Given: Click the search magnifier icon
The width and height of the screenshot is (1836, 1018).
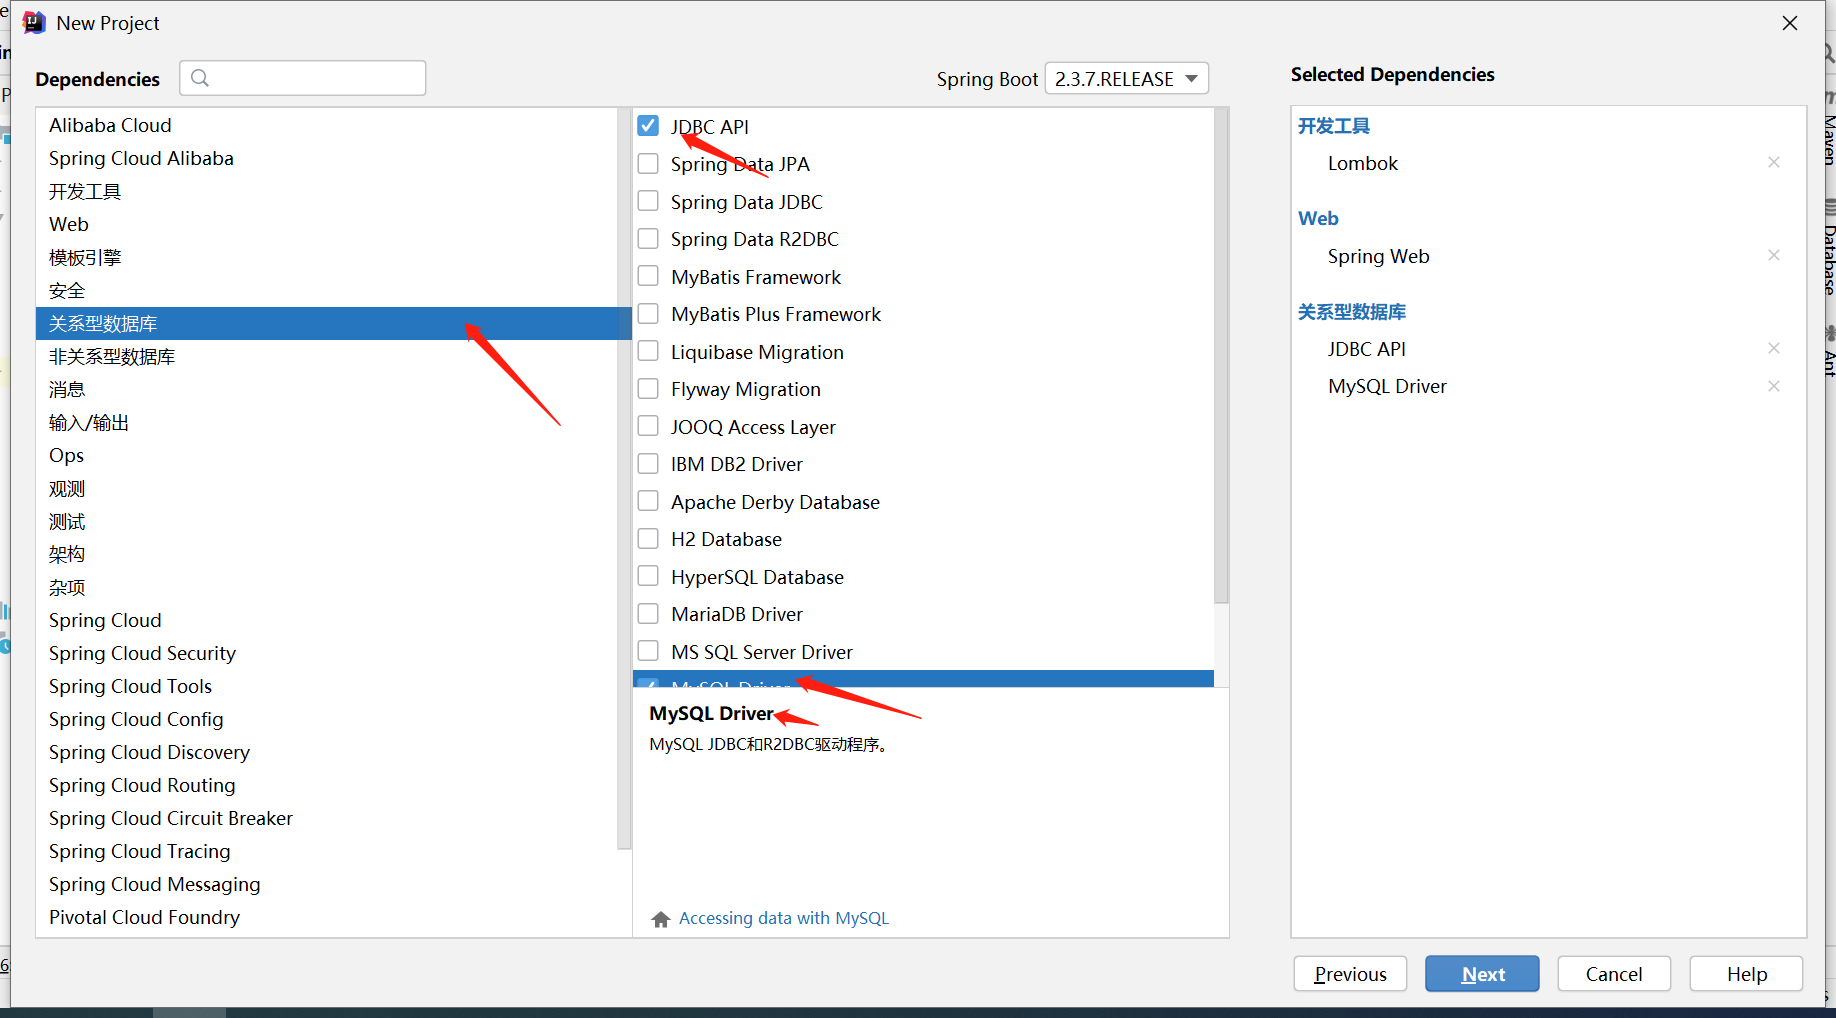Looking at the screenshot, I should [x=200, y=78].
